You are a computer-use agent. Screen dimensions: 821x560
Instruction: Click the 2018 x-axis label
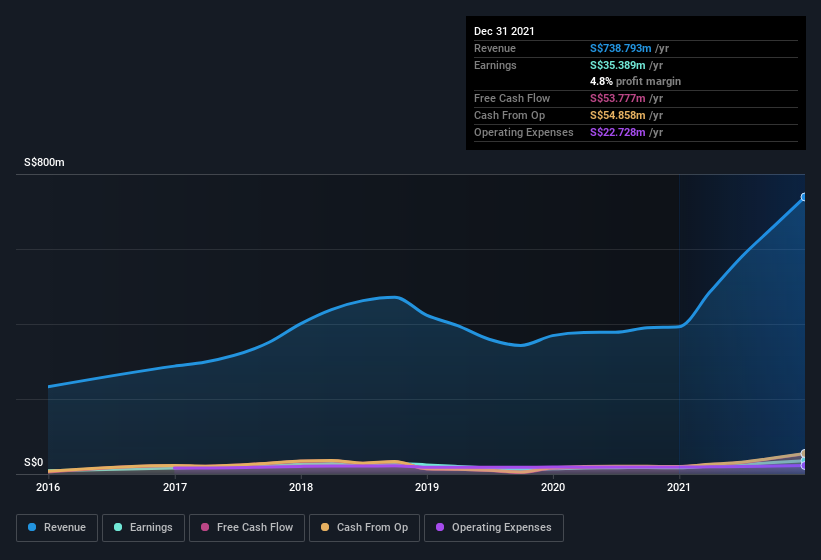click(x=301, y=487)
